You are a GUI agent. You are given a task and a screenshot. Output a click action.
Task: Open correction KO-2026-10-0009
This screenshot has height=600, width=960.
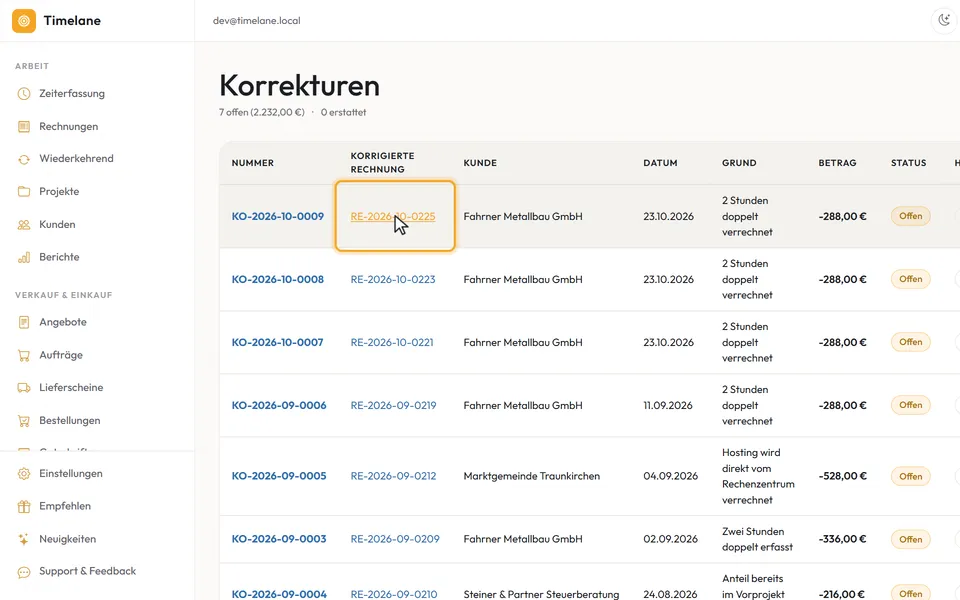point(277,216)
